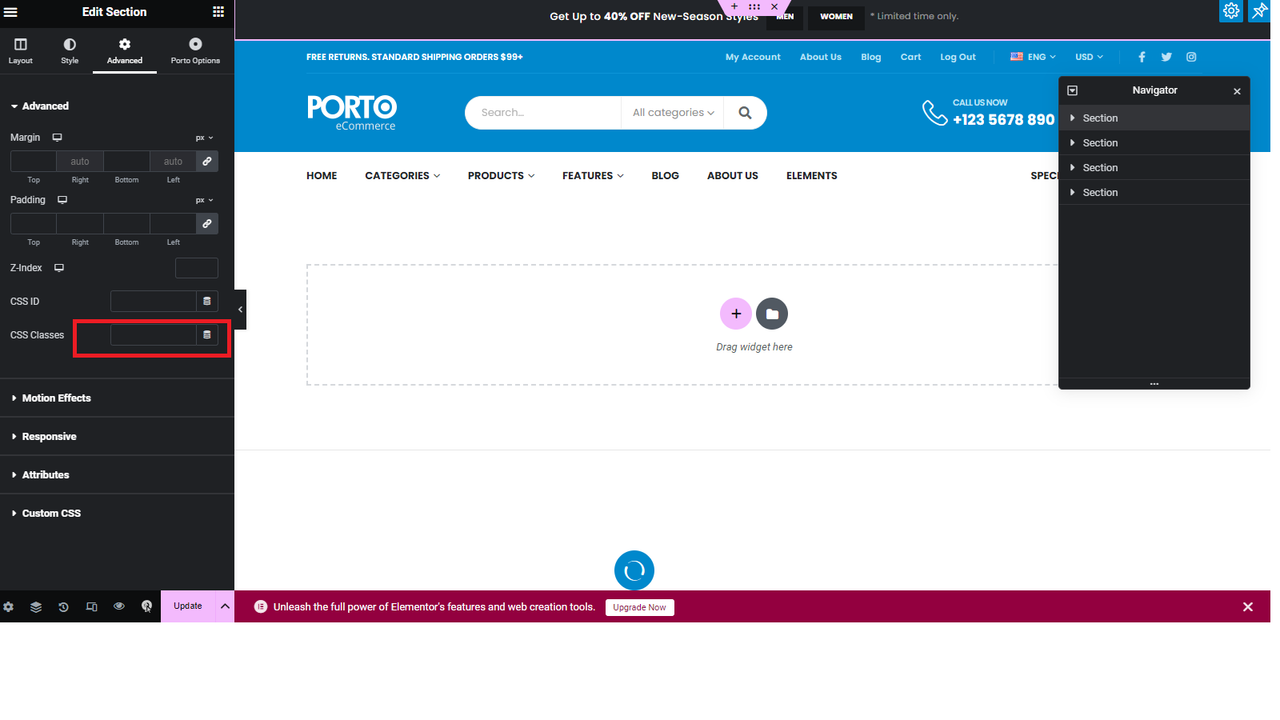Open the Padding px unit dropdown
The height and width of the screenshot is (720, 1280).
click(204, 200)
